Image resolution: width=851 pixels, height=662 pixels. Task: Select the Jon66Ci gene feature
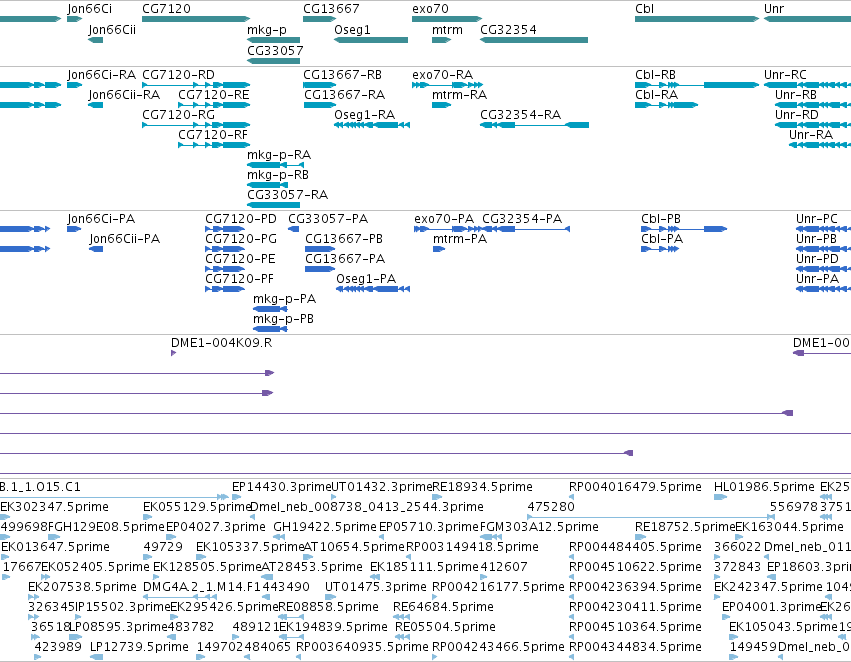[x=74, y=19]
